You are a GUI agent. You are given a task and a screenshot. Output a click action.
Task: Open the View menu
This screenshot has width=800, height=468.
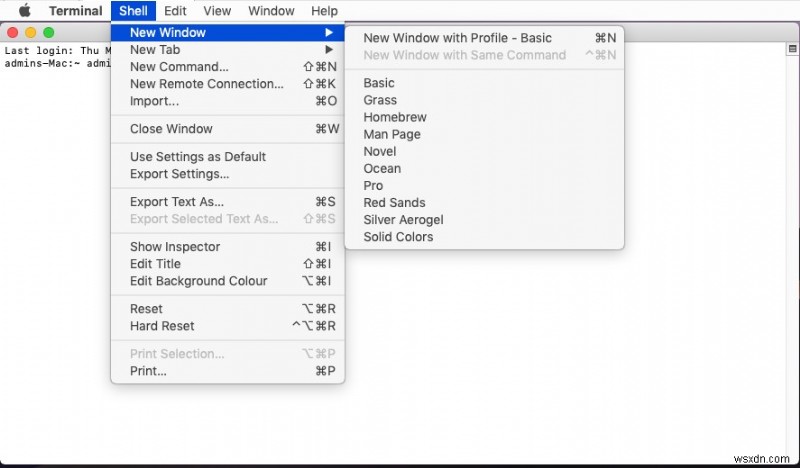pyautogui.click(x=217, y=11)
